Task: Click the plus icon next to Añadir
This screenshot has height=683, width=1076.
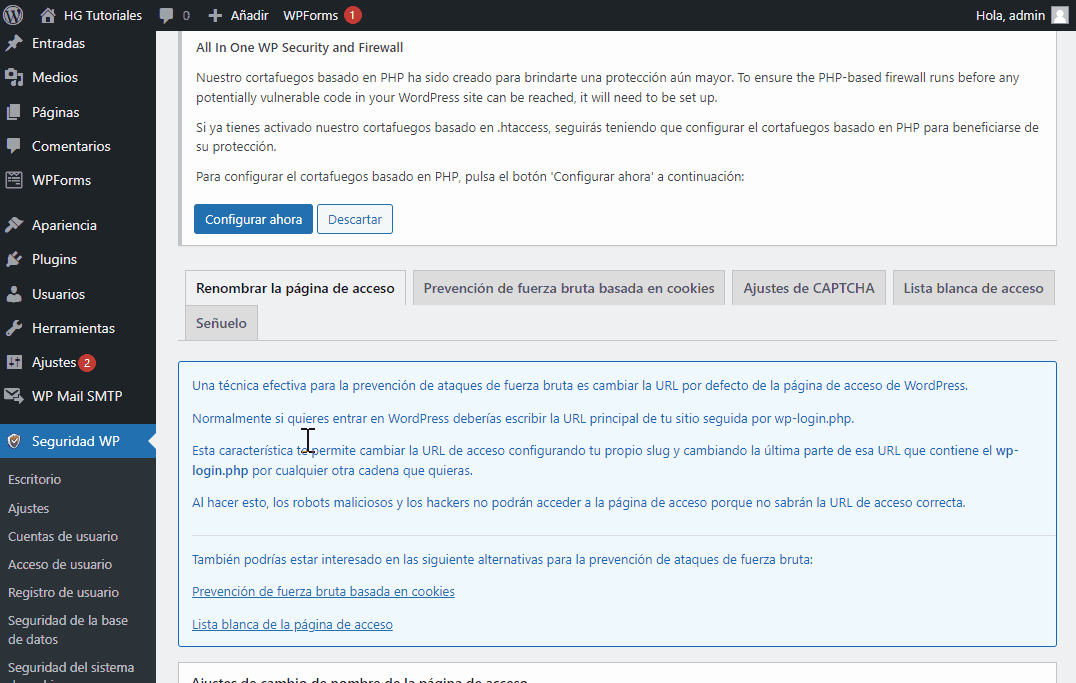Action: click(x=215, y=15)
